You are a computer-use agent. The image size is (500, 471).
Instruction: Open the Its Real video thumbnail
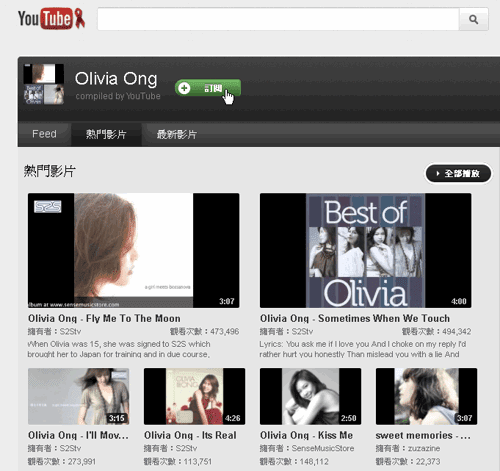(x=195, y=396)
